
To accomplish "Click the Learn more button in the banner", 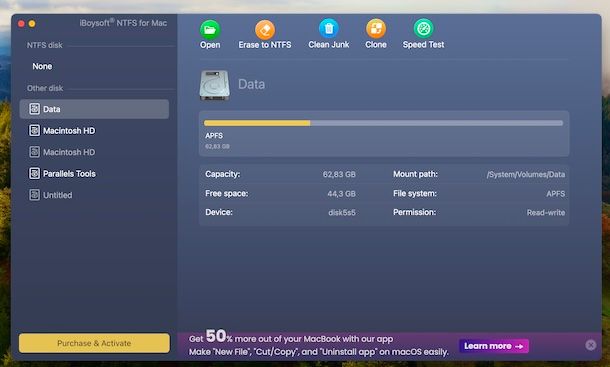I will 494,346.
